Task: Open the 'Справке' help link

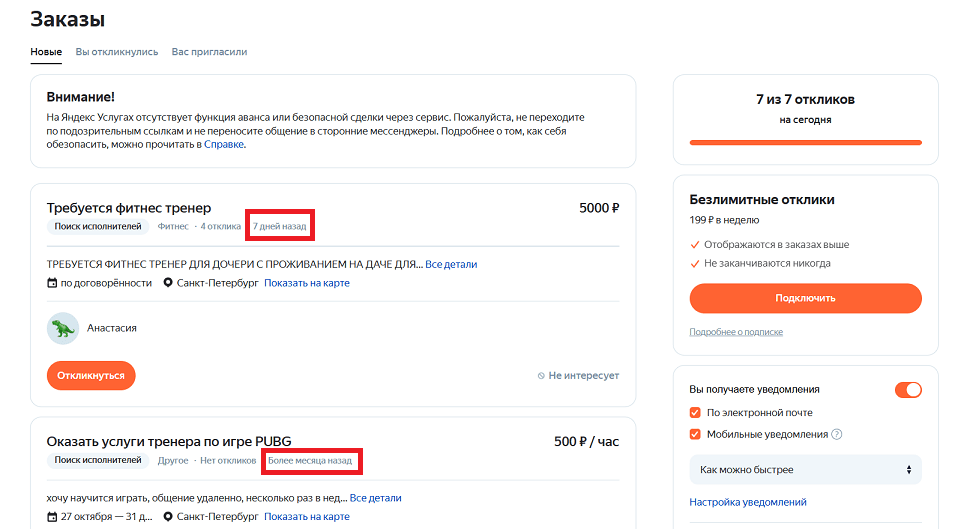Action: [224, 144]
